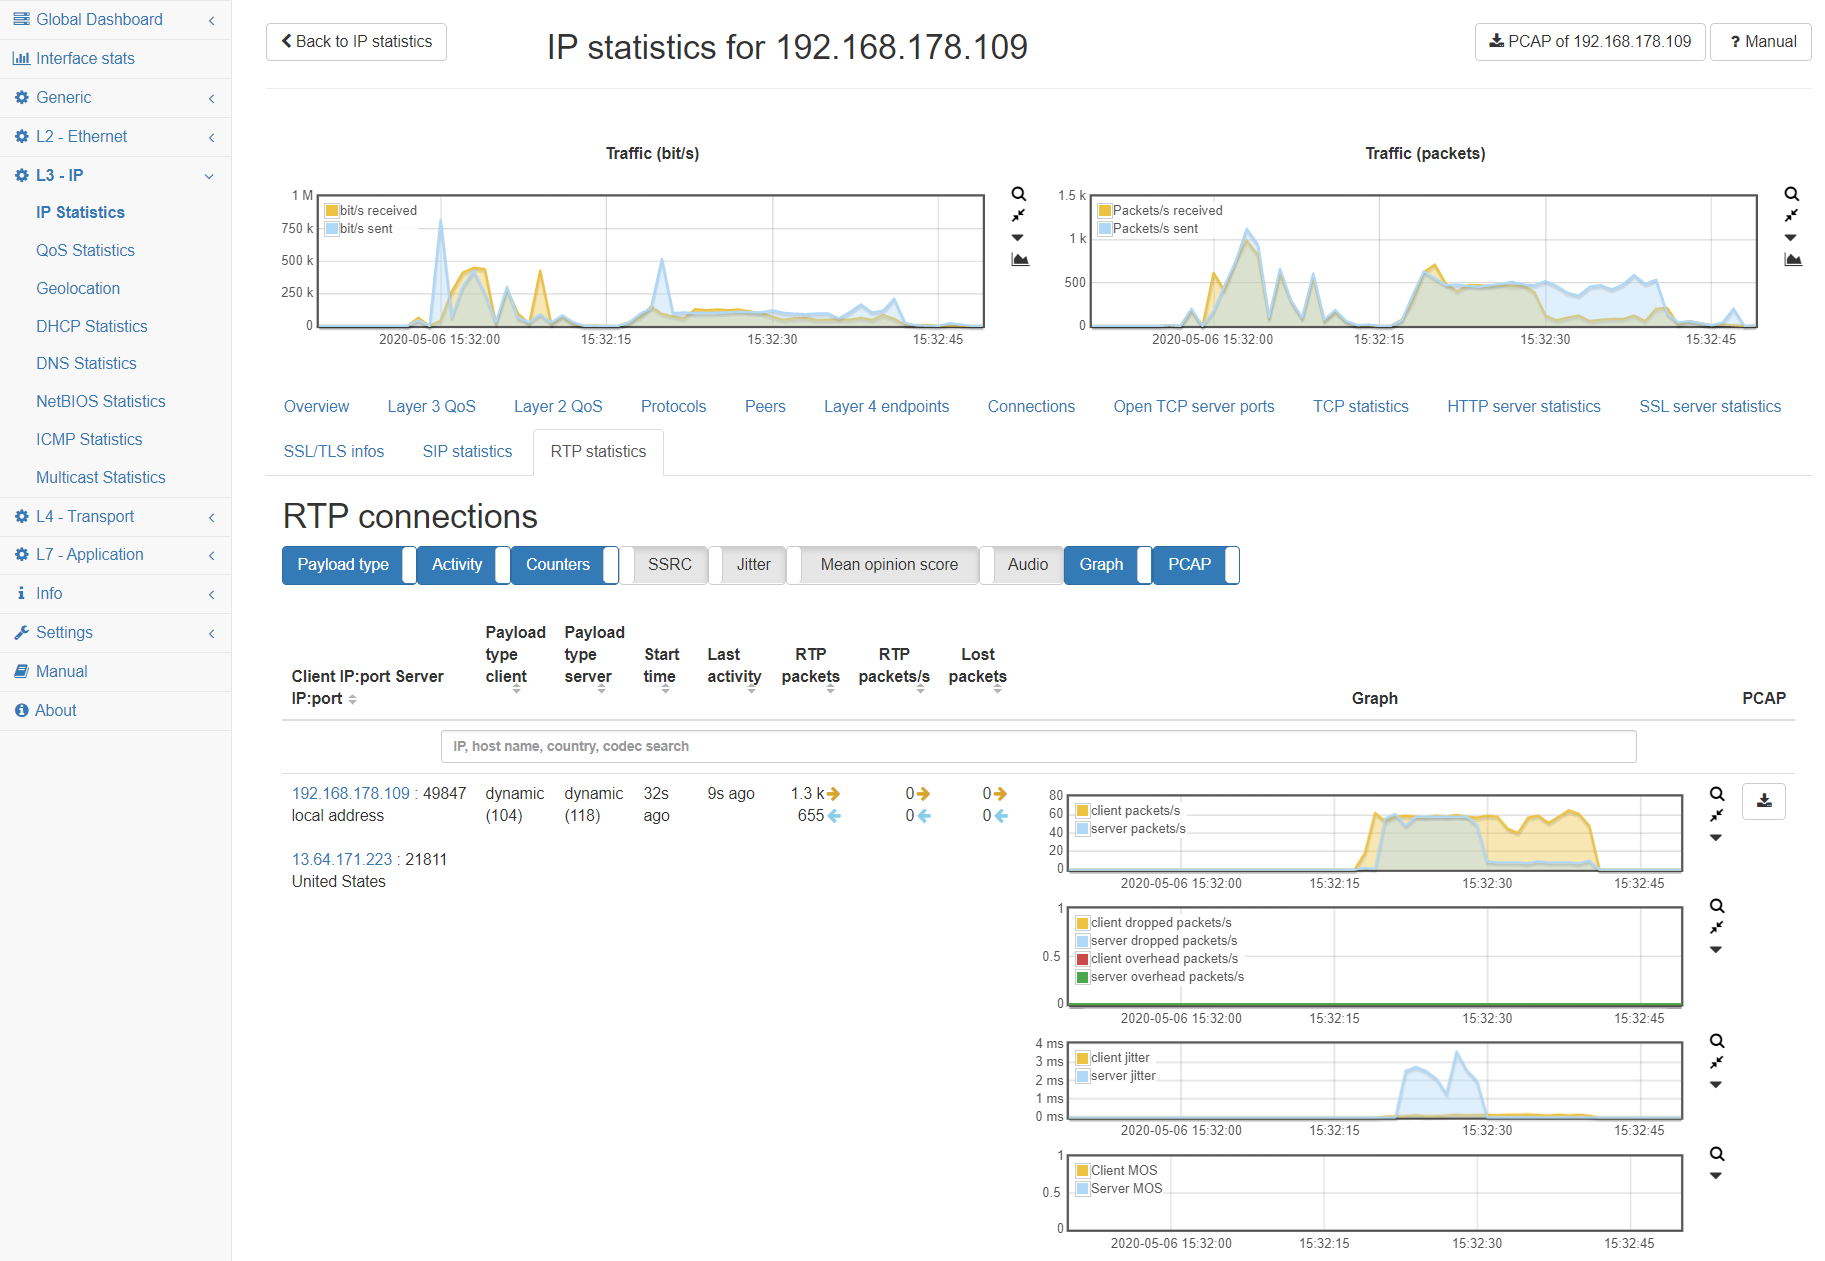Click shrink icon beside packets/s RTP graph
1825x1261 pixels.
pos(1717,816)
